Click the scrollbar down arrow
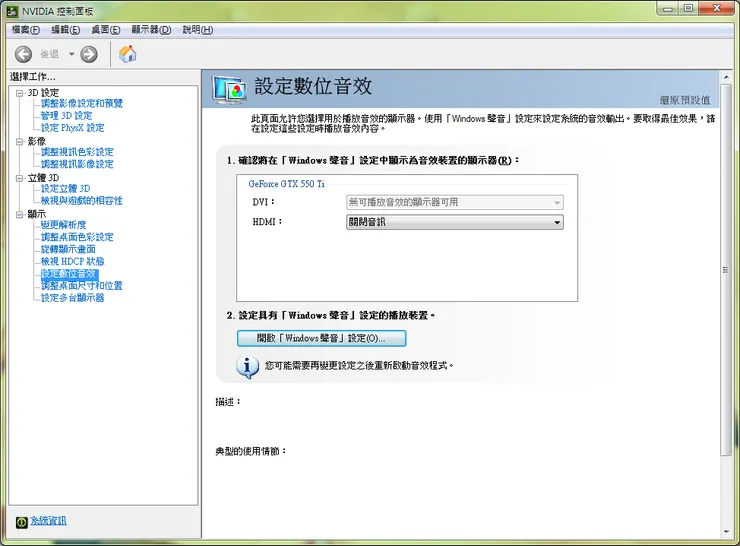 tap(726, 532)
